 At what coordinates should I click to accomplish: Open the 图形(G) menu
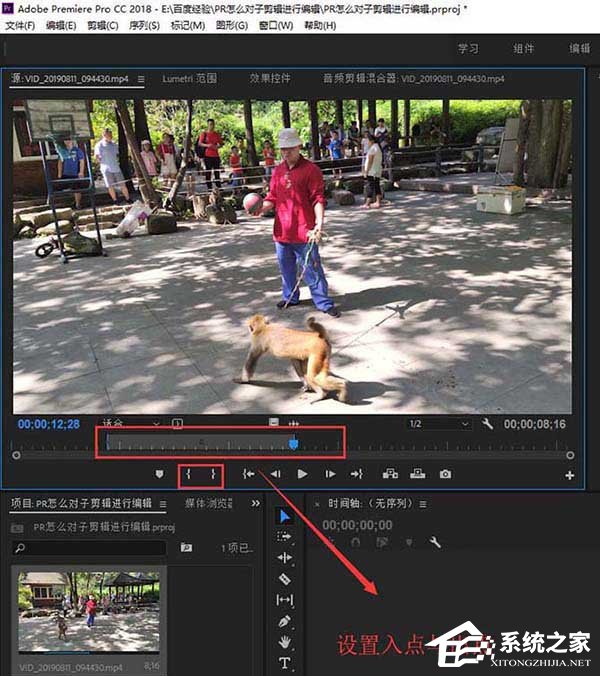(232, 26)
